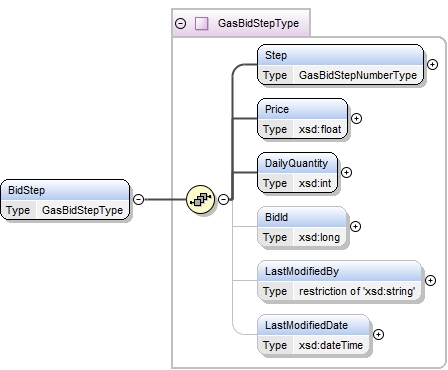Select the LastModifiedBy element box
The width and height of the screenshot is (448, 370).
(x=339, y=281)
